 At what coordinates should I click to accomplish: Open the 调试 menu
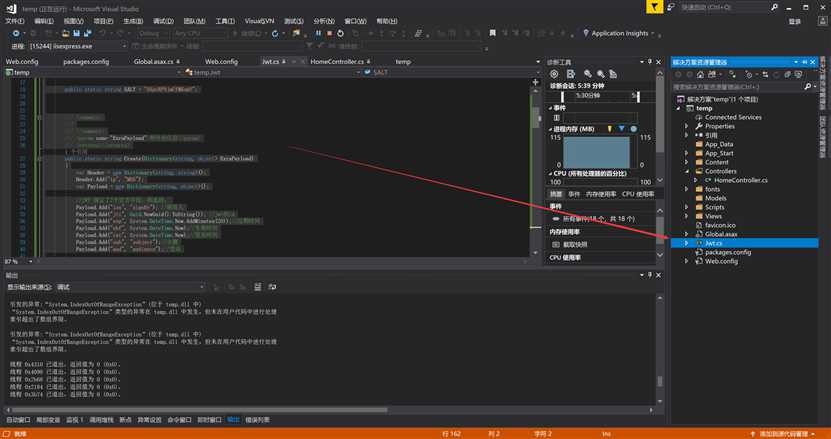tap(163, 21)
